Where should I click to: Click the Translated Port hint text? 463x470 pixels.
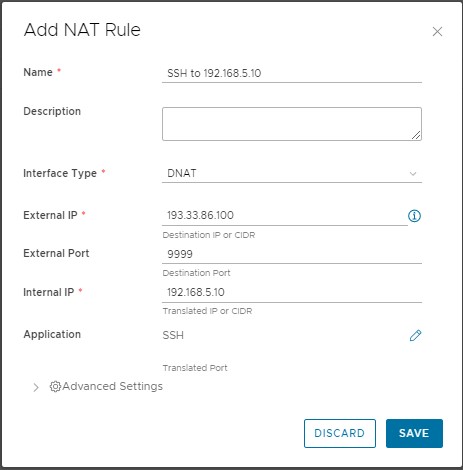(x=195, y=368)
